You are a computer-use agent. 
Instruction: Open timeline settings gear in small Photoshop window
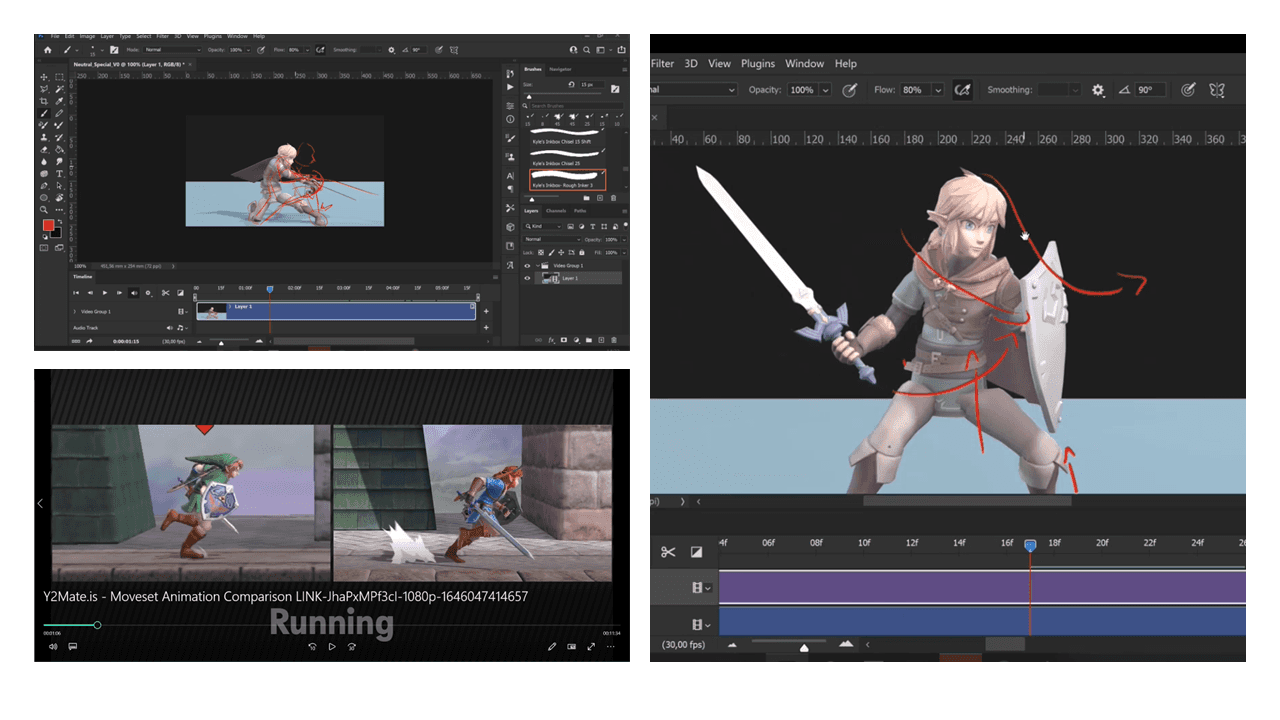pyautogui.click(x=148, y=293)
